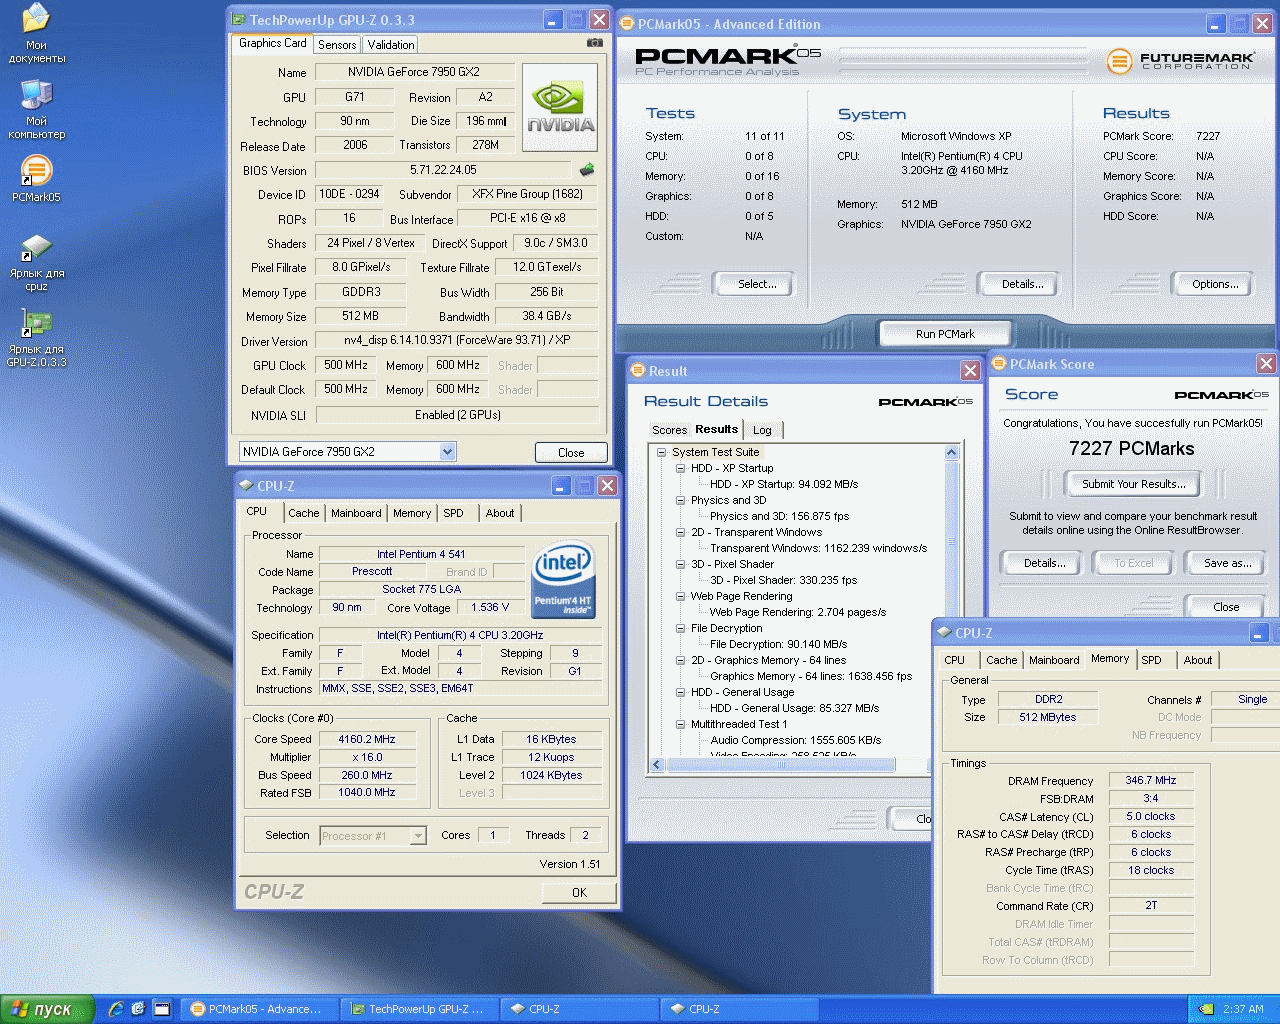Click the Intel Pentium 4 HT logo
The image size is (1280, 1024).
click(564, 581)
